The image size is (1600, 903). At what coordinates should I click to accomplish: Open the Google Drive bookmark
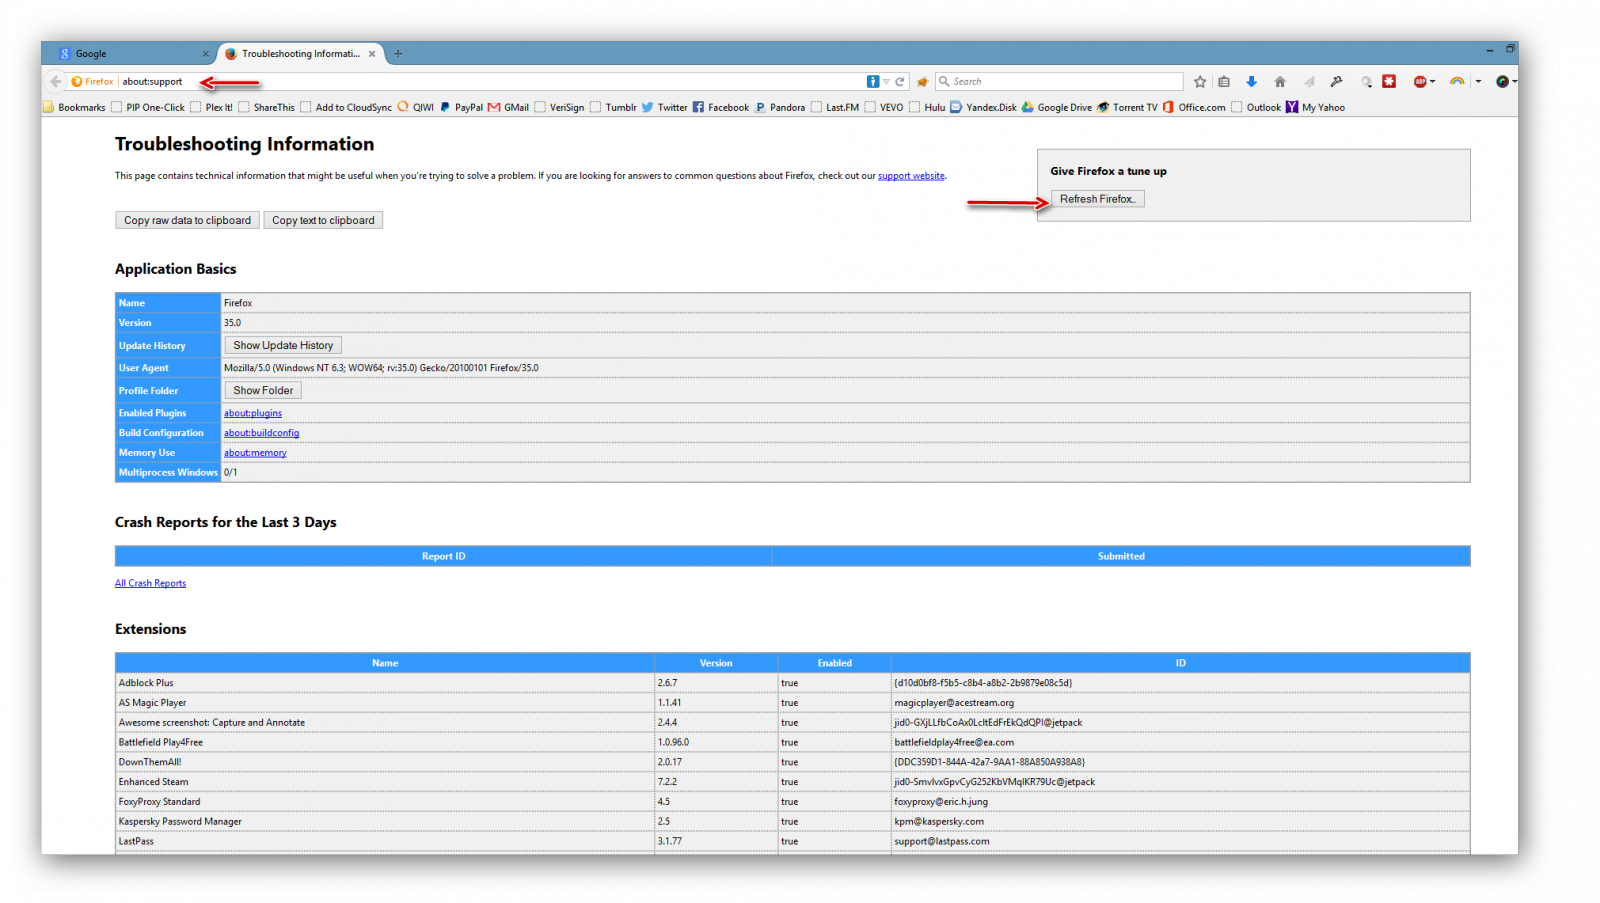(1056, 108)
